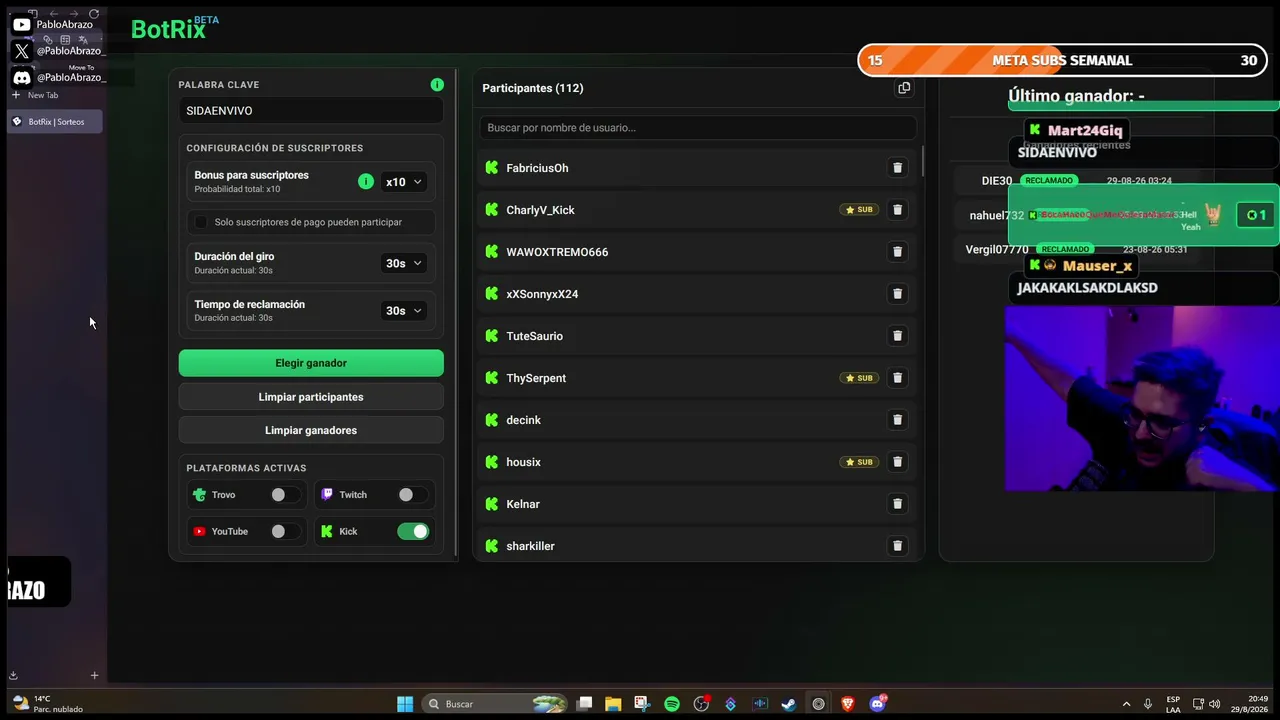The image size is (1280, 720).
Task: Click the Participantes (112) heading
Action: tap(533, 88)
